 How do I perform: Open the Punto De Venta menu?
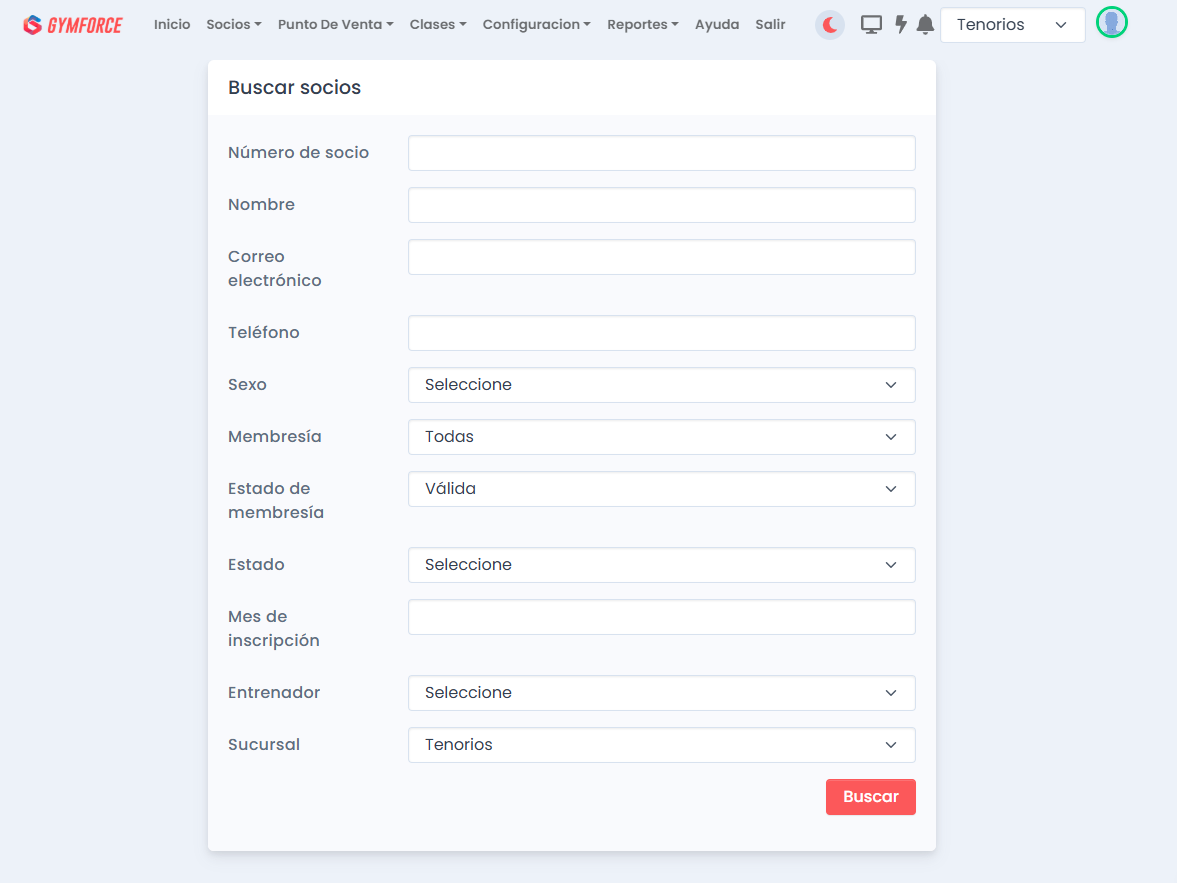(335, 25)
